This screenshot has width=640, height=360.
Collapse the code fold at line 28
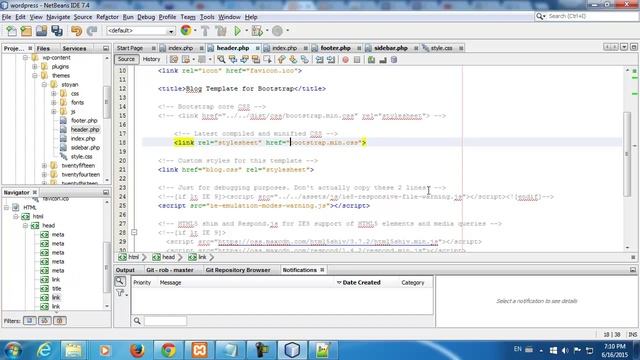click(x=134, y=232)
